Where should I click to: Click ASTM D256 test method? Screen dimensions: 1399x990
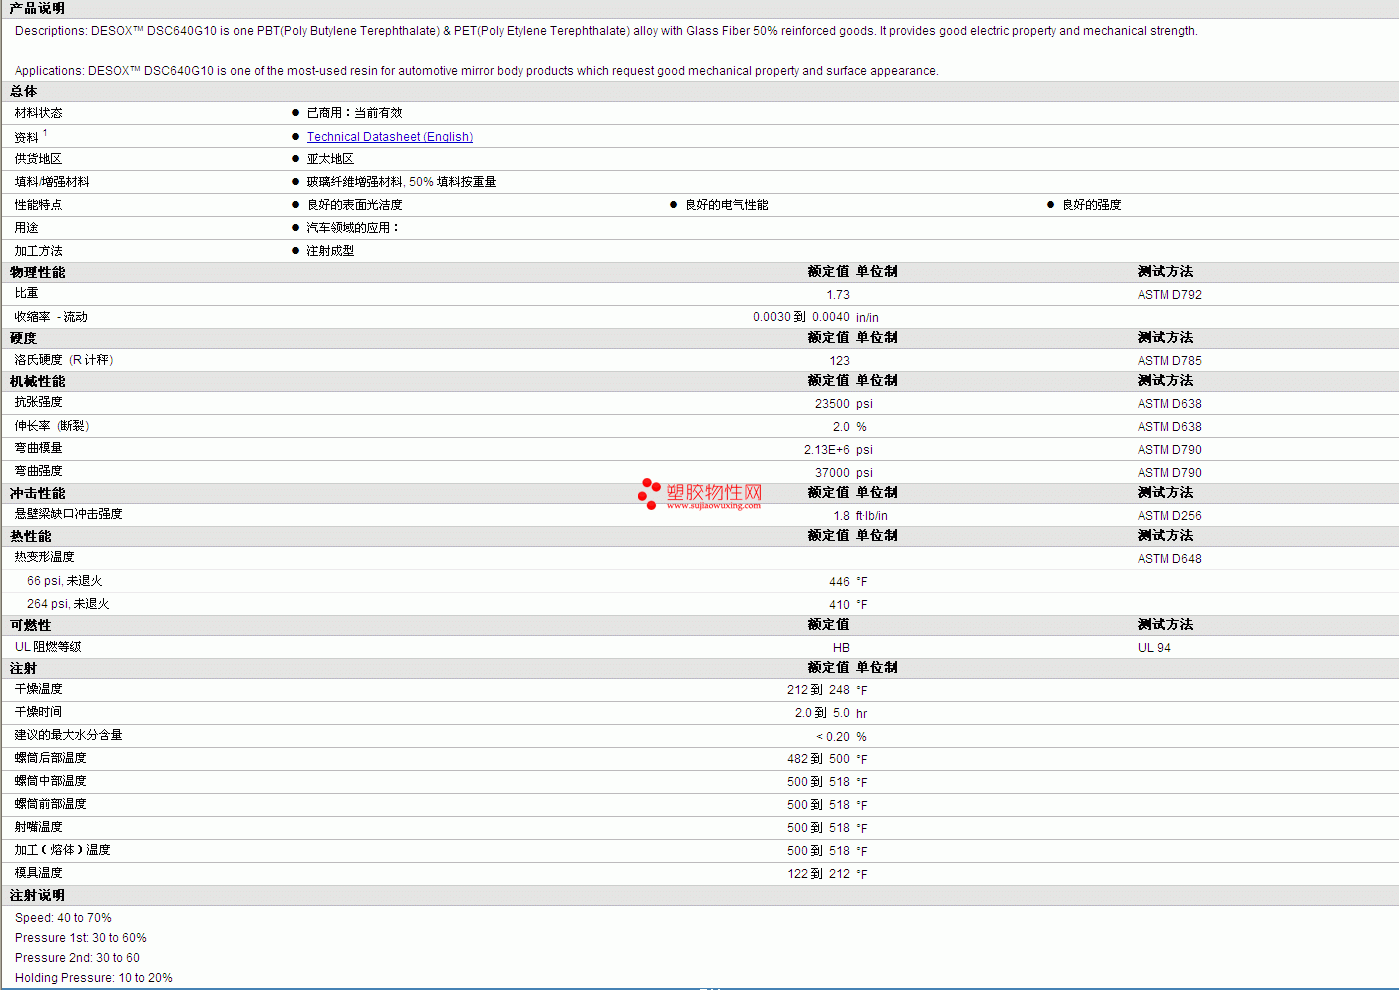click(1169, 516)
